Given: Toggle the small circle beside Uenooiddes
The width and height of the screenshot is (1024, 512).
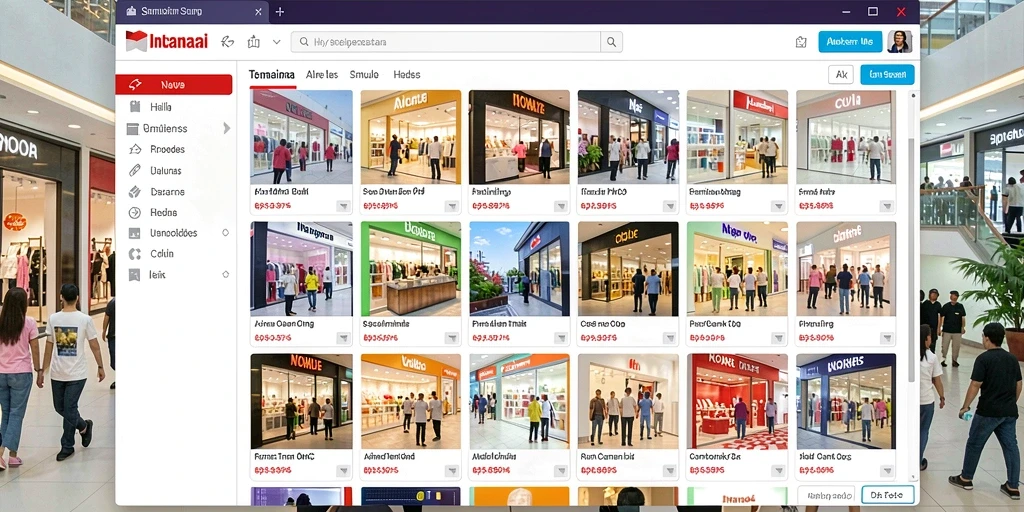Looking at the screenshot, I should pos(225,232).
